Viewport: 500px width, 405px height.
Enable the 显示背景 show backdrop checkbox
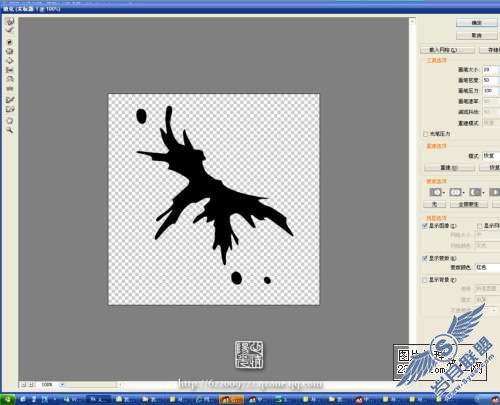[425, 280]
